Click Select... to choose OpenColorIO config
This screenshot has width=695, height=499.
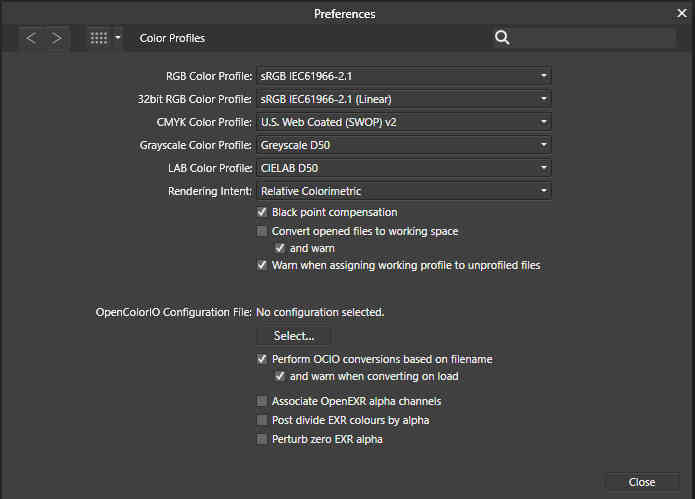click(294, 336)
